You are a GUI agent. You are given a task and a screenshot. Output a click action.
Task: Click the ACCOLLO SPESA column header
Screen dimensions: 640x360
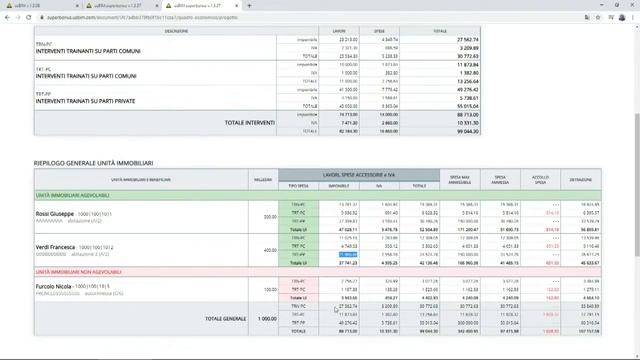pos(540,180)
